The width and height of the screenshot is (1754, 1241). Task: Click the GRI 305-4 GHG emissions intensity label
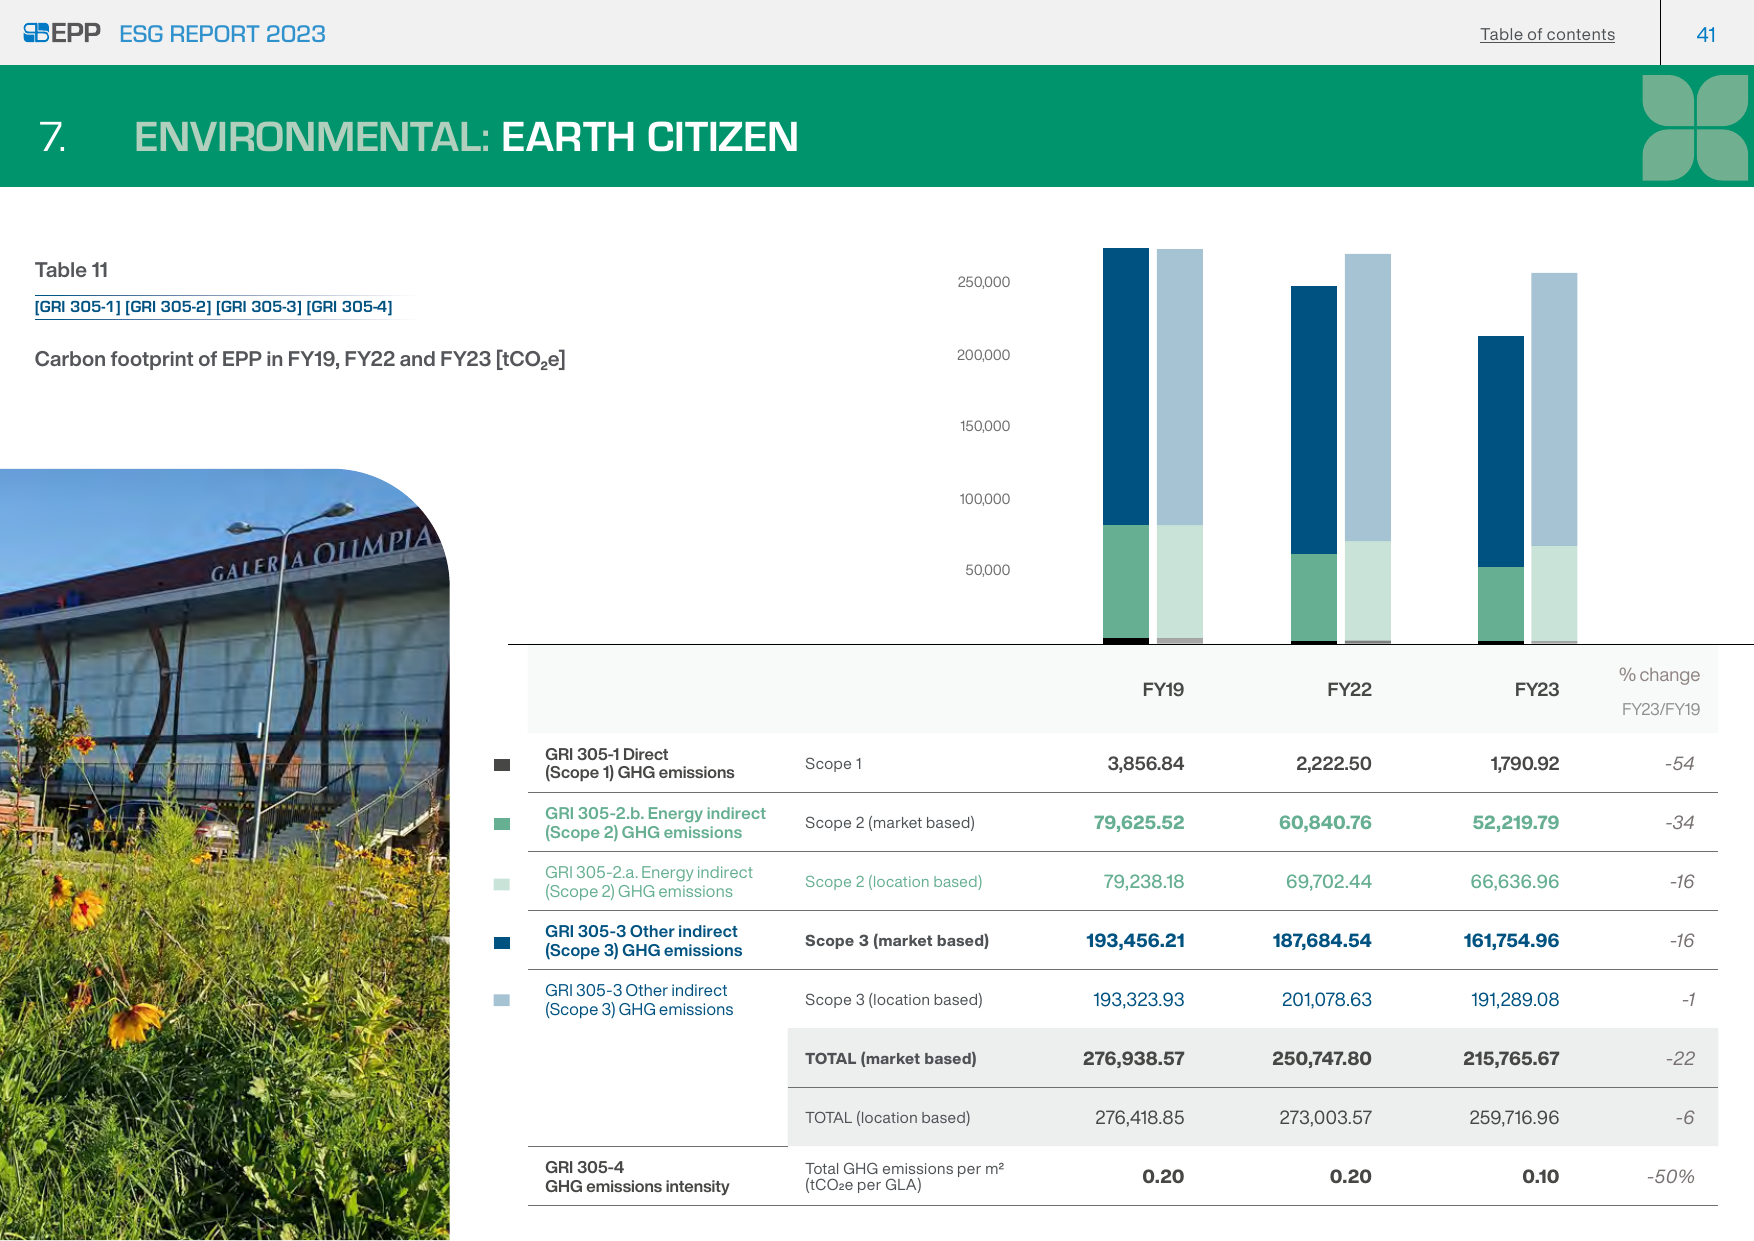(x=637, y=1176)
